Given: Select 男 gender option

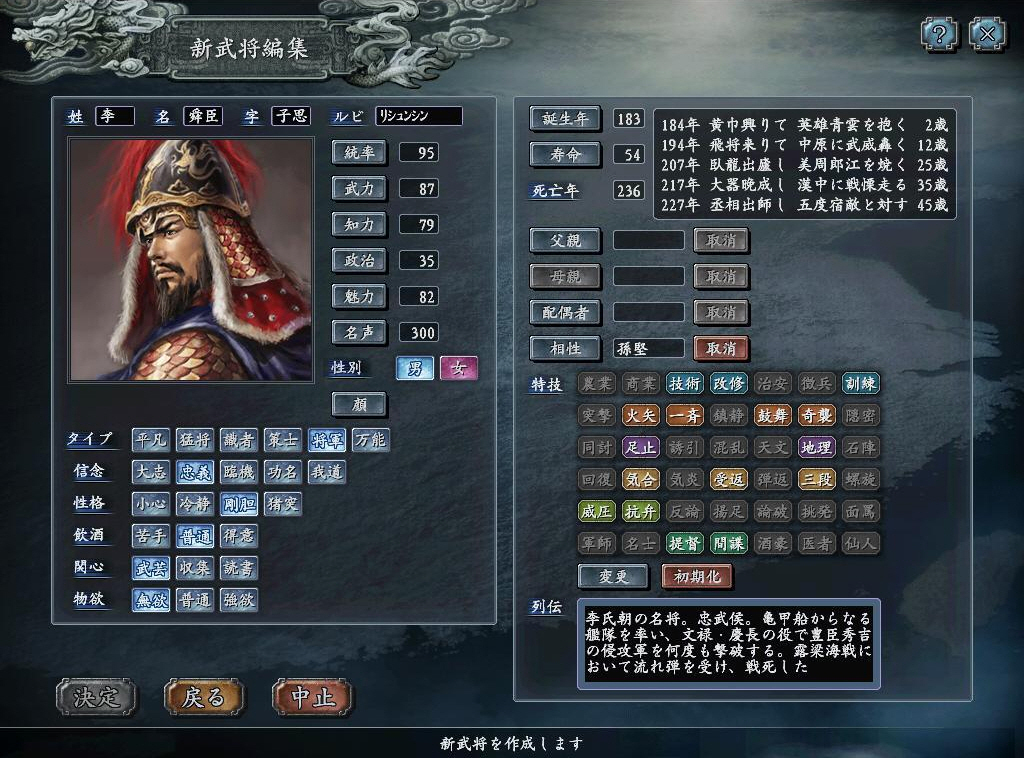Looking at the screenshot, I should 415,369.
